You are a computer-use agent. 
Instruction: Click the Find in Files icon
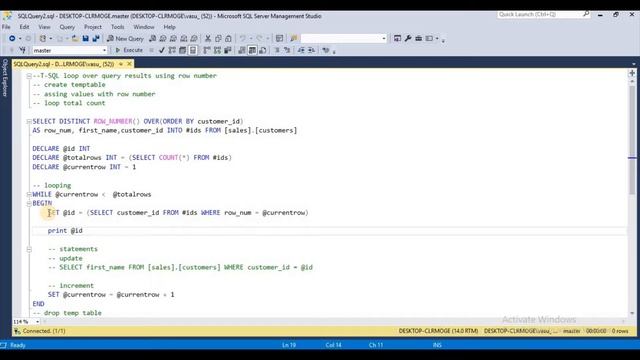pyautogui.click(x=293, y=38)
